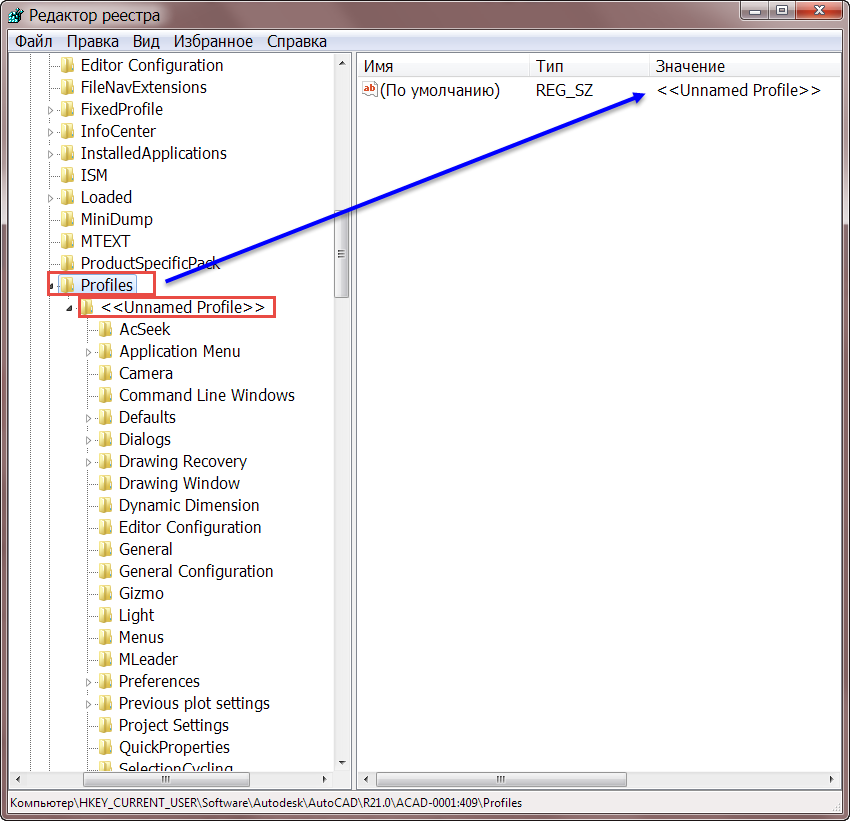Screen dimensions: 850x821
Task: Select the Dynamic Dimension key
Action: 189,505
